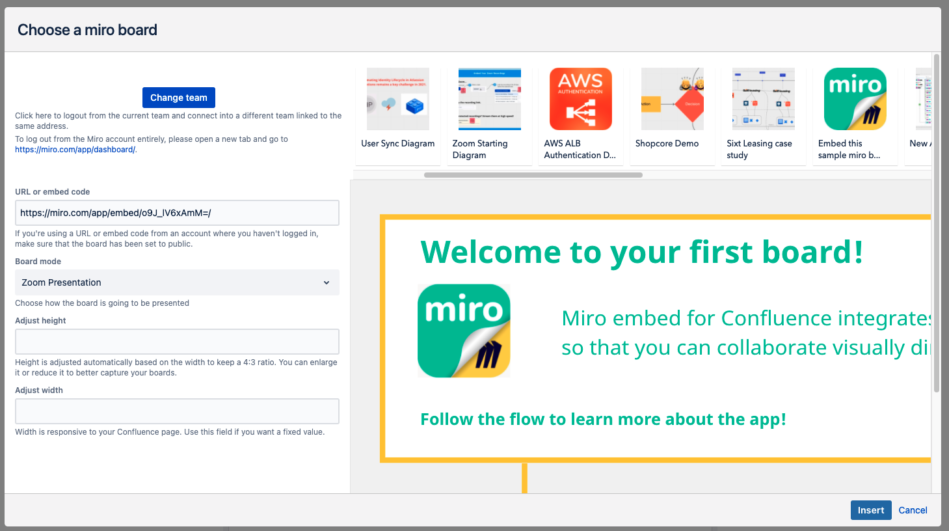Viewport: 949px width, 531px height.
Task: Click the Adjust width input field
Action: point(177,411)
